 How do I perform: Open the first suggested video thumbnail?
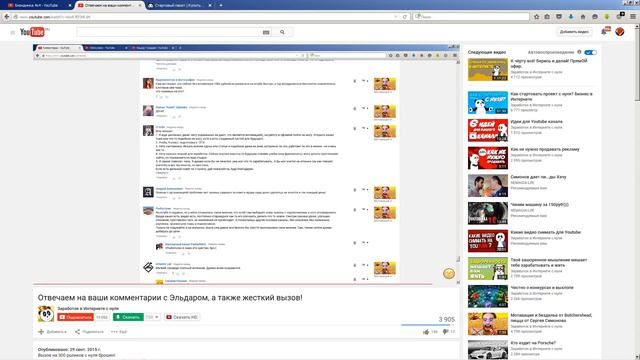[488, 69]
